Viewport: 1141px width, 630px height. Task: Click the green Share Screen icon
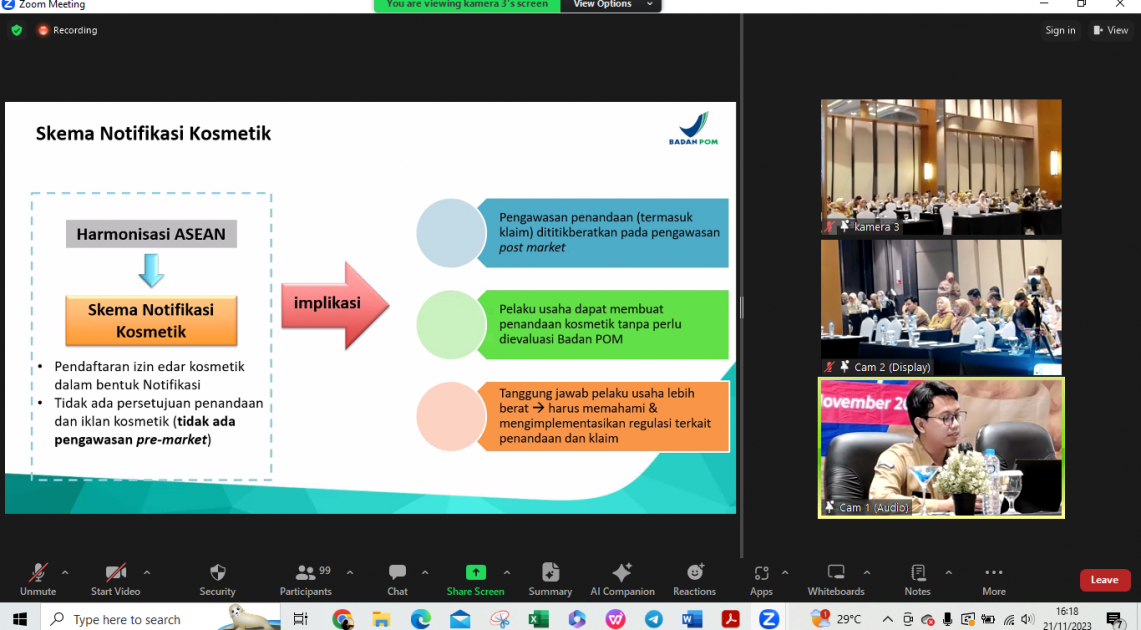[475, 573]
